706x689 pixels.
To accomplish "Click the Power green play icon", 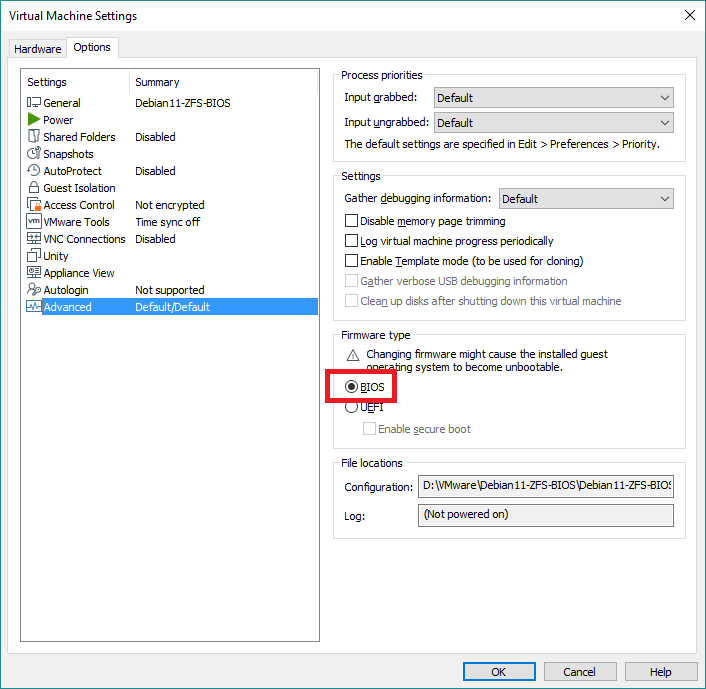I will (x=34, y=120).
